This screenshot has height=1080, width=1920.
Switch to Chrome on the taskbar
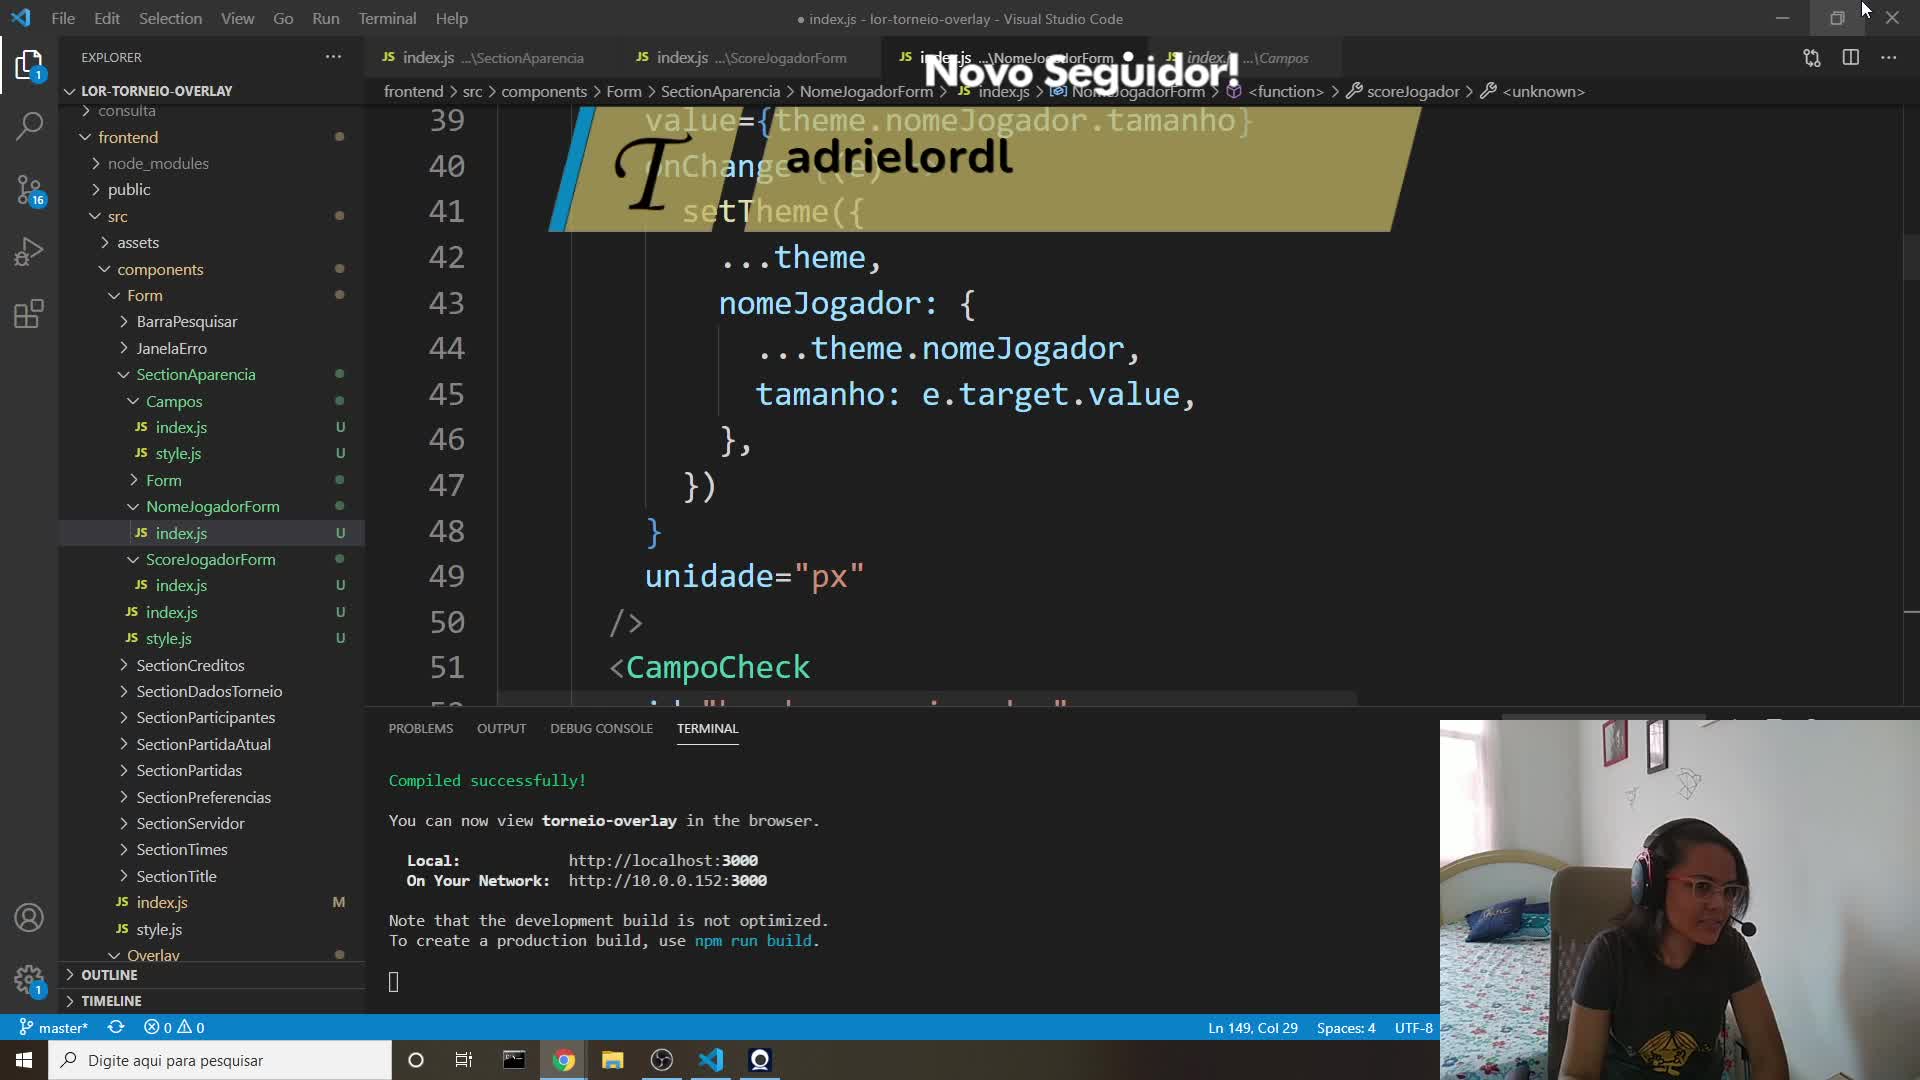pyautogui.click(x=564, y=1060)
